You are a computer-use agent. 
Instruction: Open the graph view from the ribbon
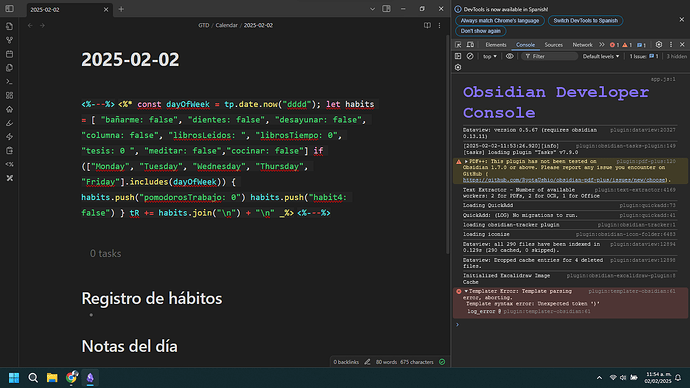9,40
